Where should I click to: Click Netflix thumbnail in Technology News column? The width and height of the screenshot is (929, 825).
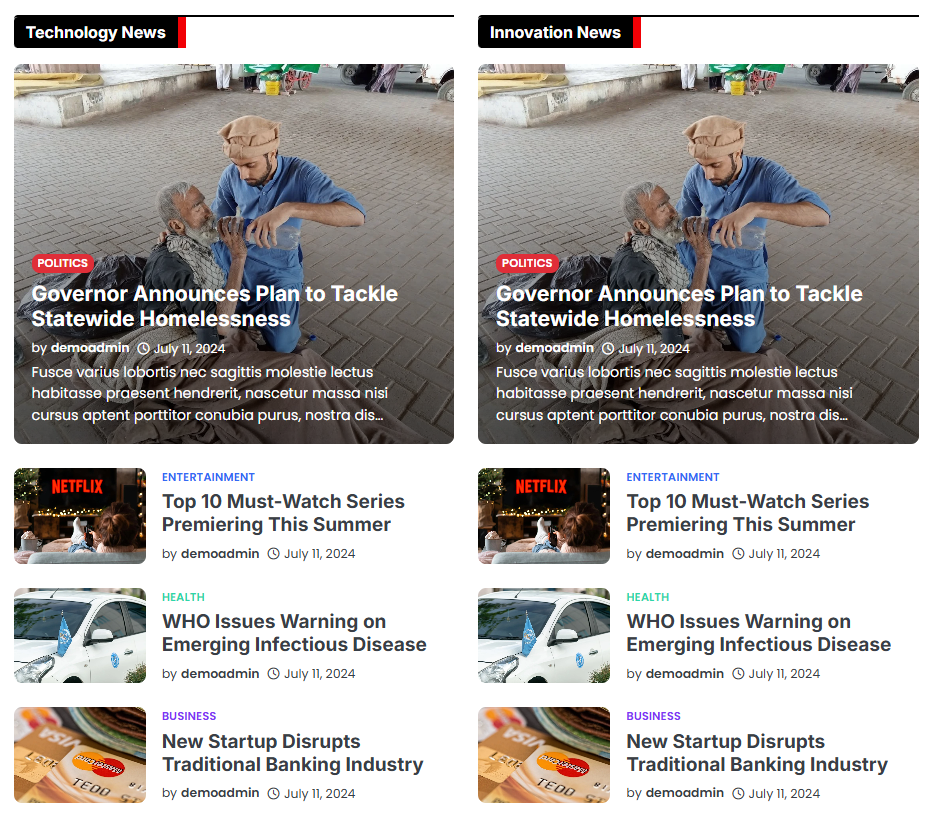[80, 516]
